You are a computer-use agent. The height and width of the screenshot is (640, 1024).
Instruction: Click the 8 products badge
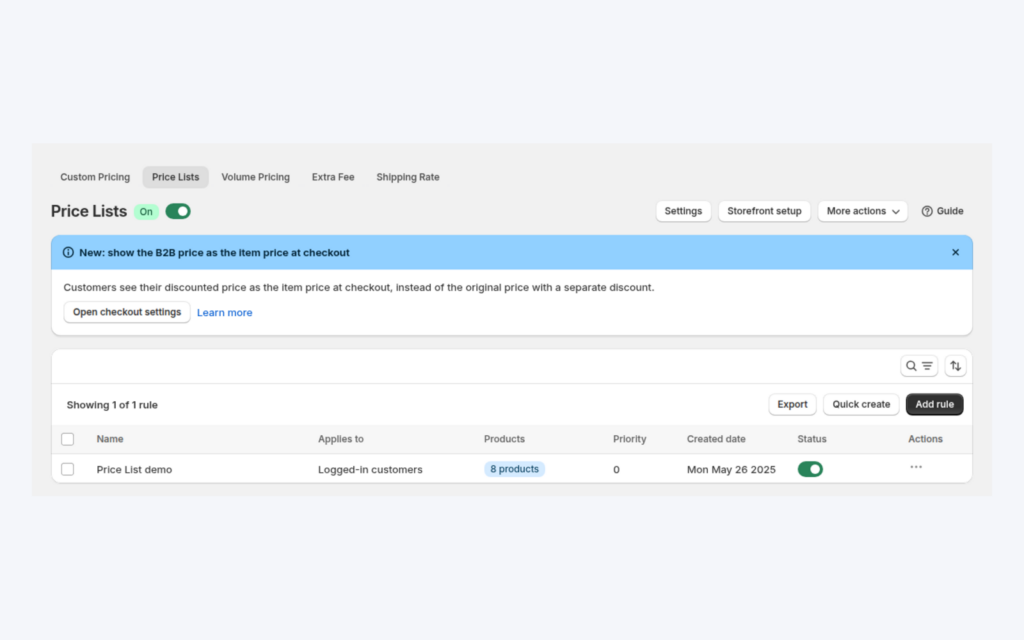(x=515, y=469)
